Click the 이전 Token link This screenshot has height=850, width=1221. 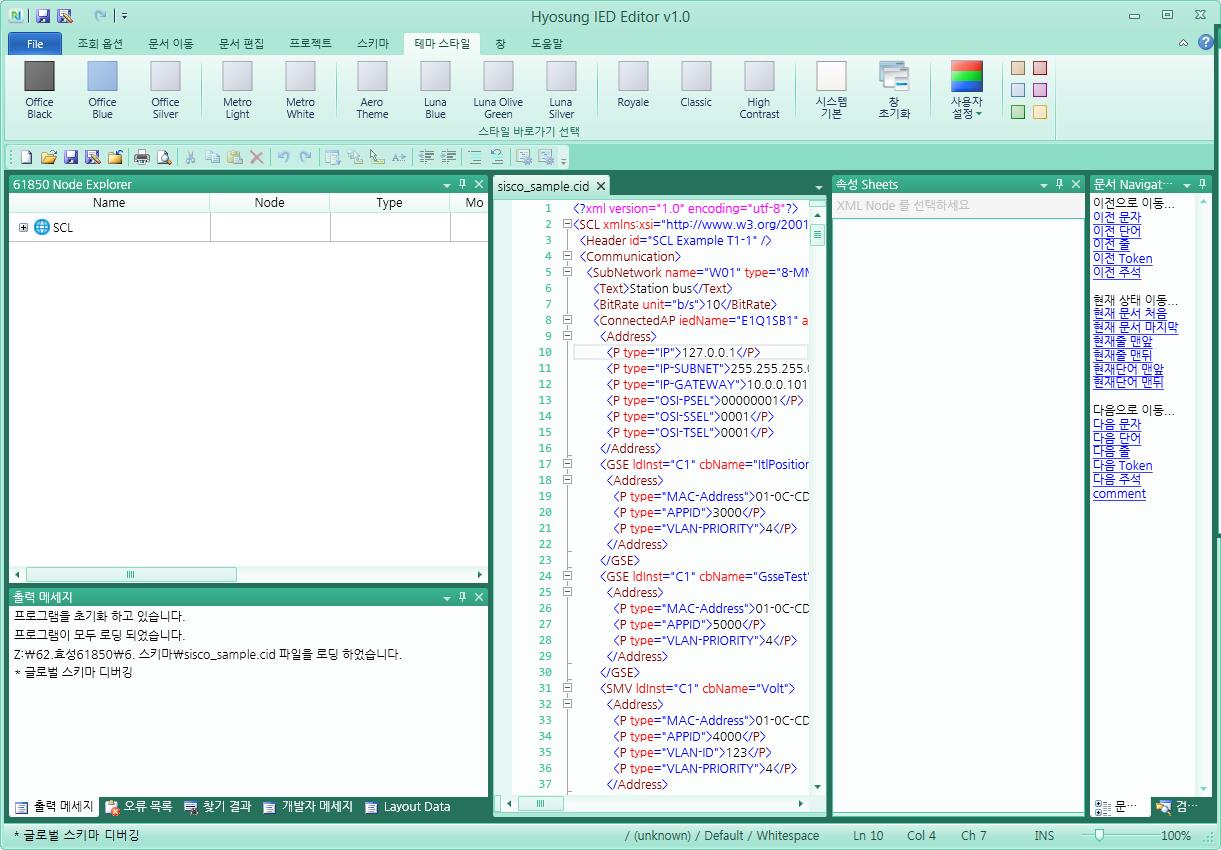1122,259
